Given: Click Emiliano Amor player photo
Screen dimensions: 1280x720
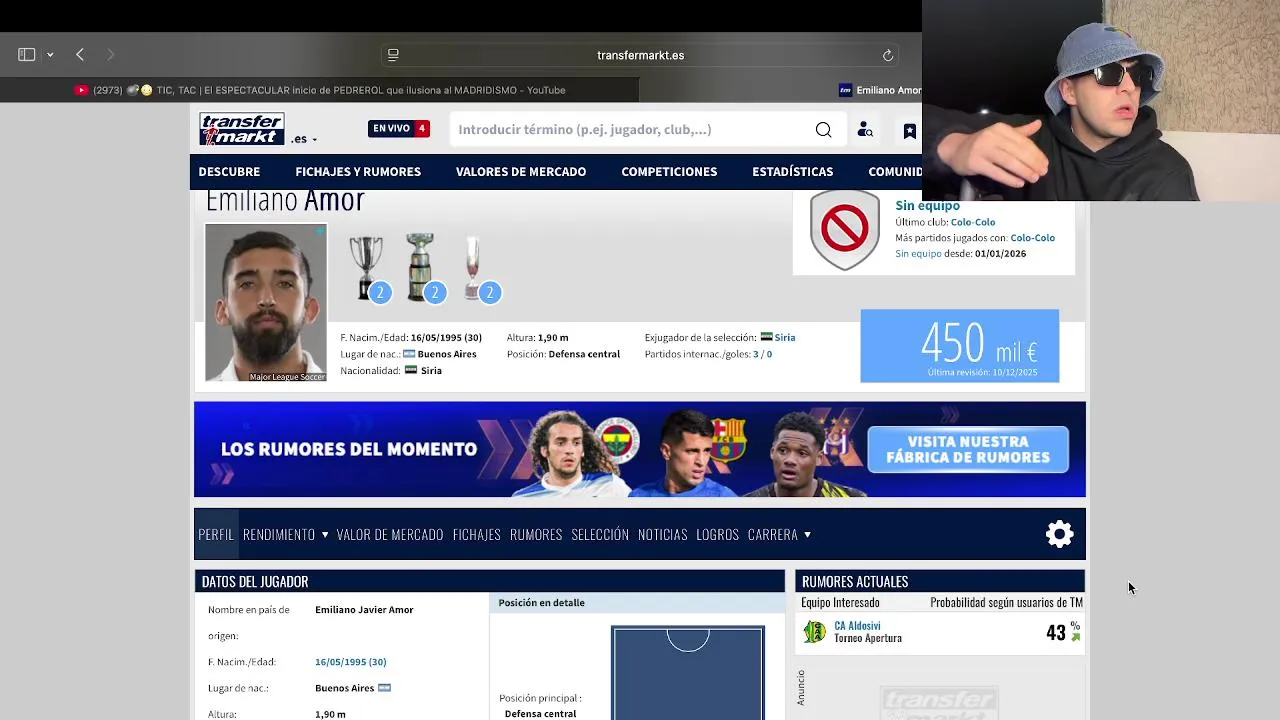Looking at the screenshot, I should point(266,302).
